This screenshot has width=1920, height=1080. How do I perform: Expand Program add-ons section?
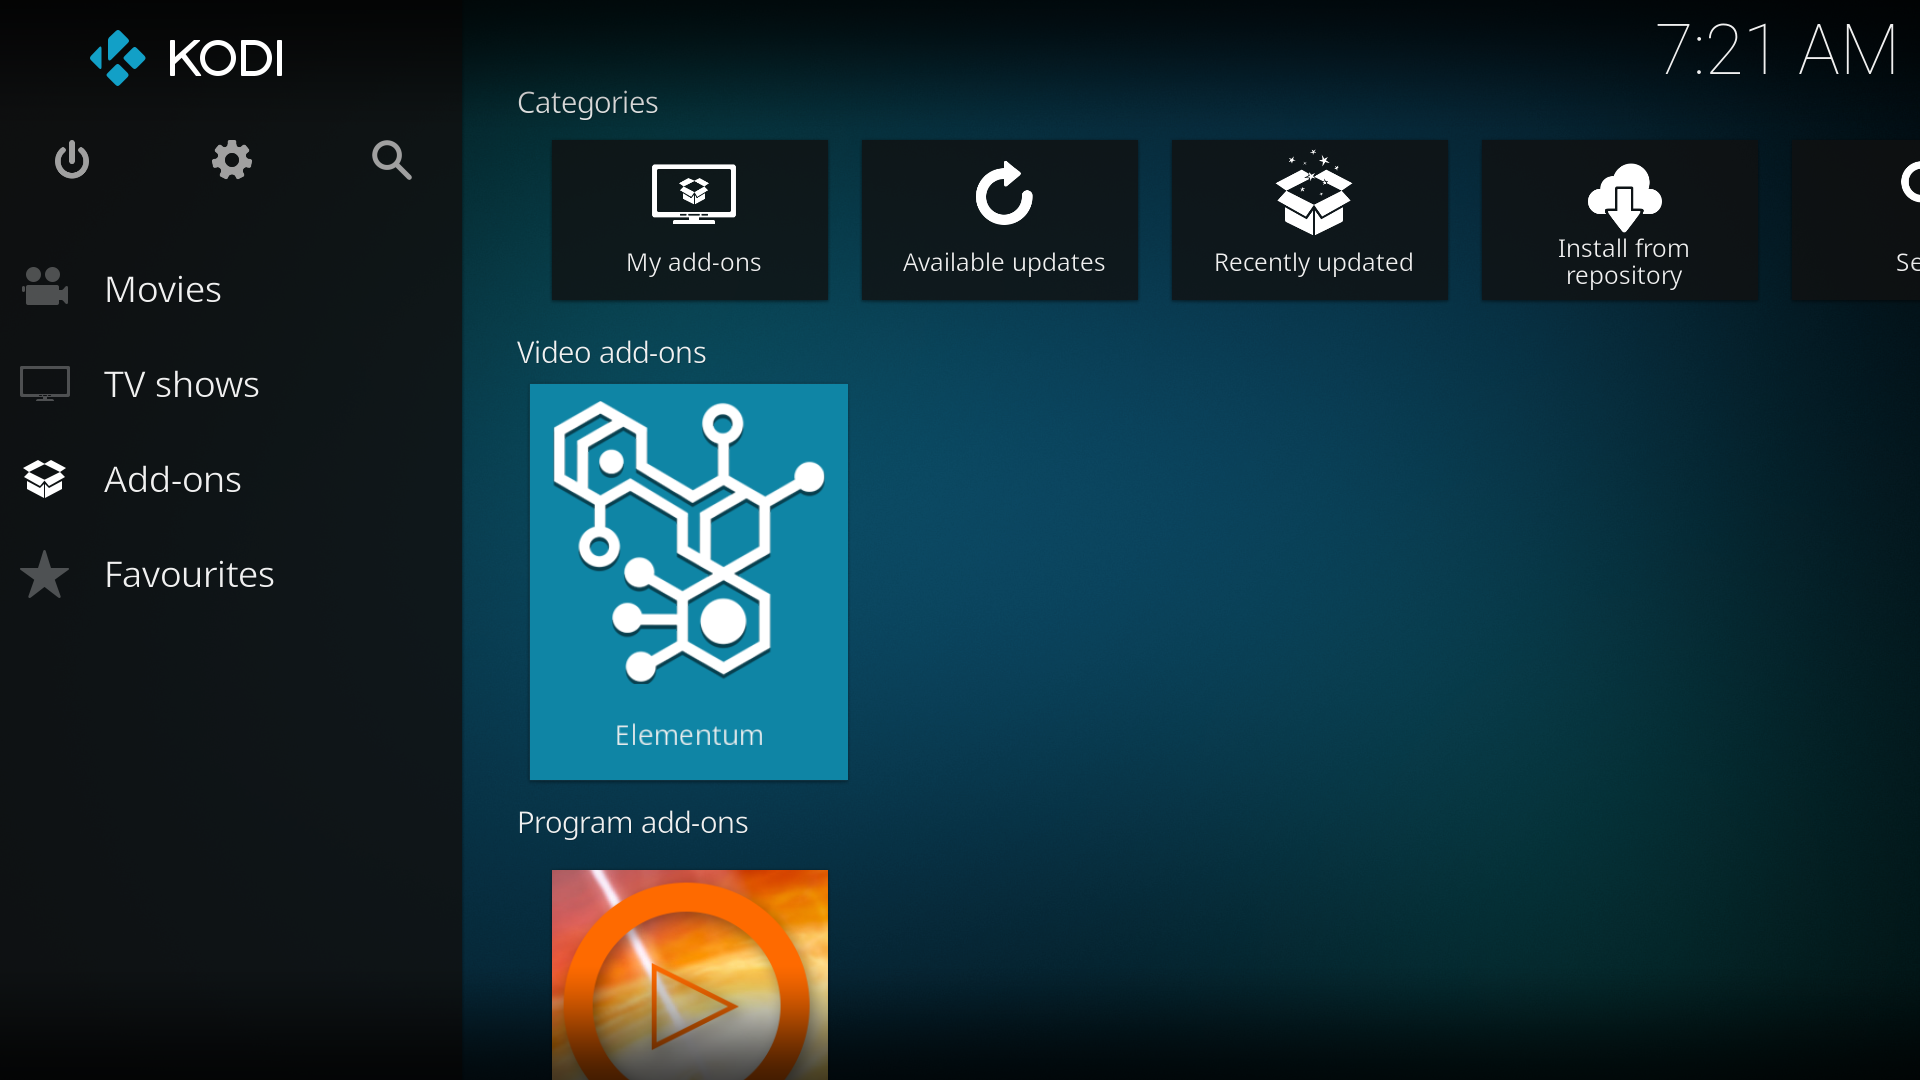632,822
